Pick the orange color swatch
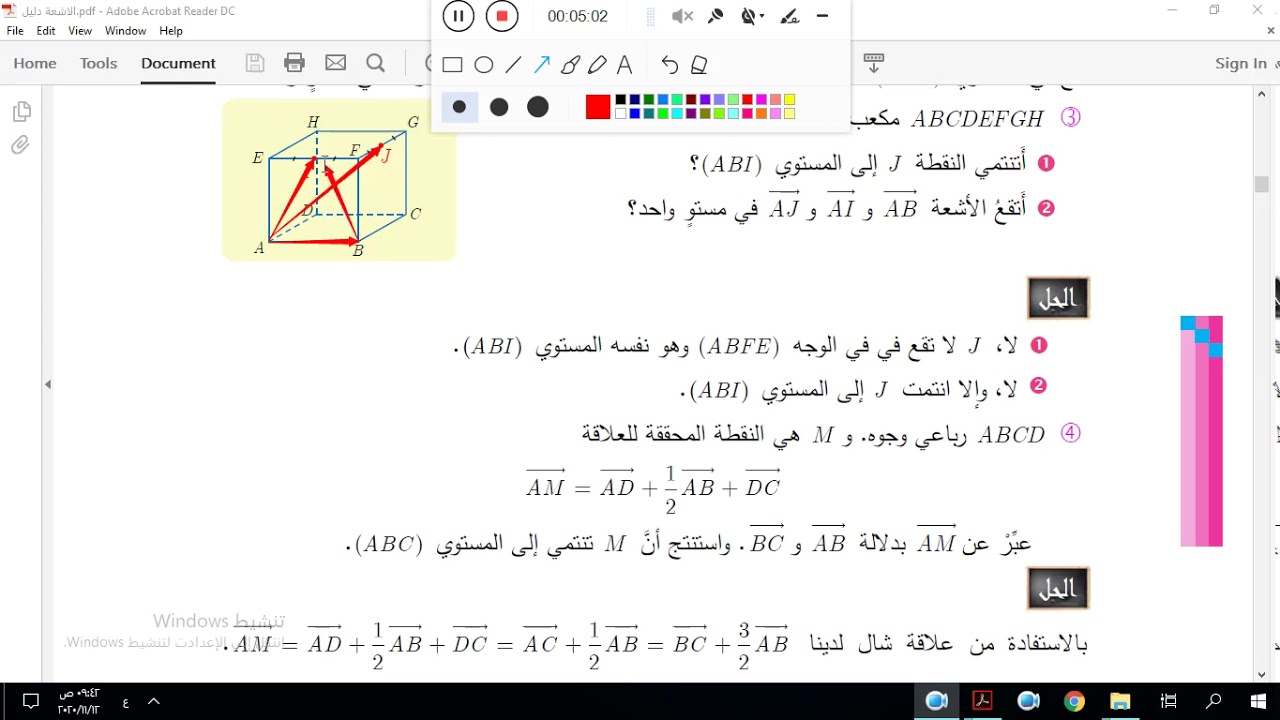 coord(761,114)
